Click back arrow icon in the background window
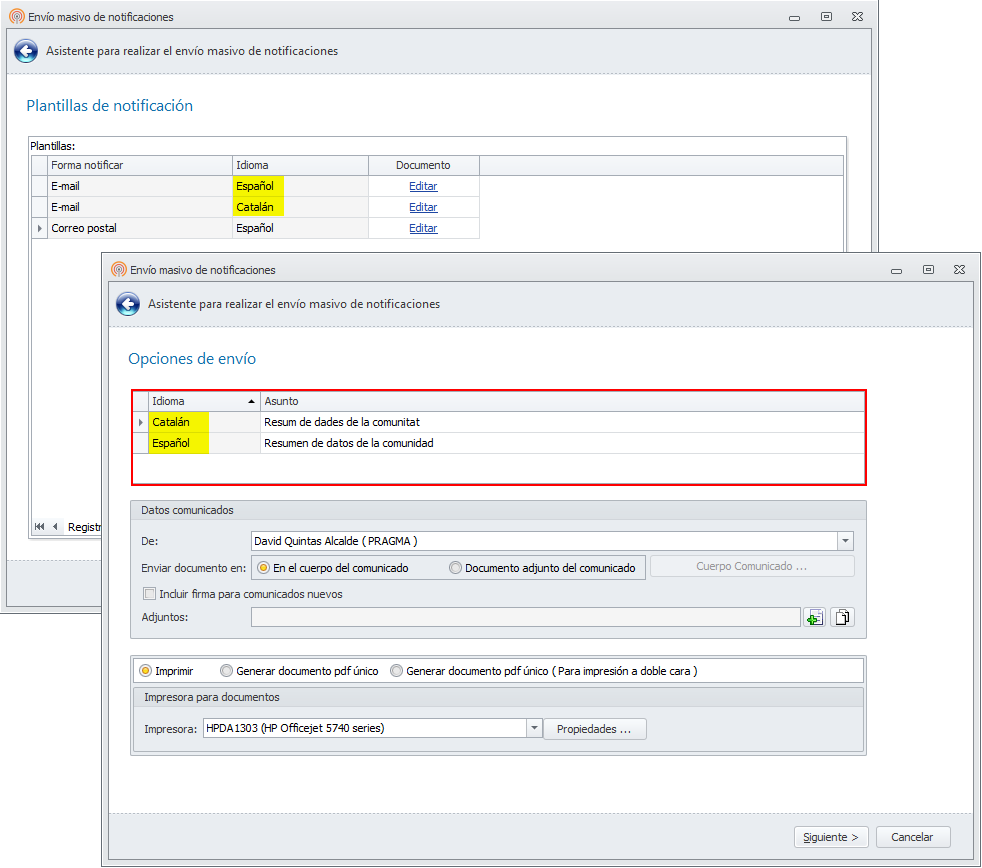Viewport: 982px width, 868px height. (26, 51)
